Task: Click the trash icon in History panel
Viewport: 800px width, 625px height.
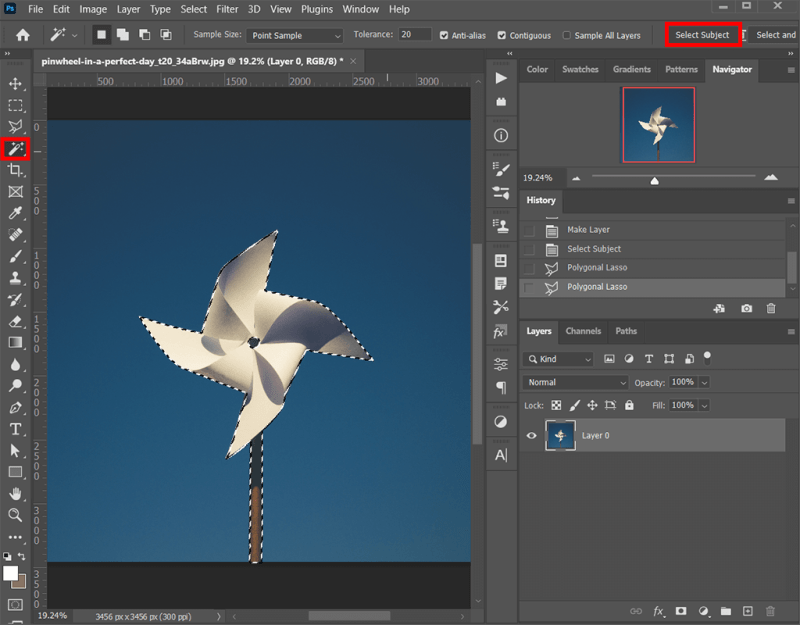Action: 771,309
